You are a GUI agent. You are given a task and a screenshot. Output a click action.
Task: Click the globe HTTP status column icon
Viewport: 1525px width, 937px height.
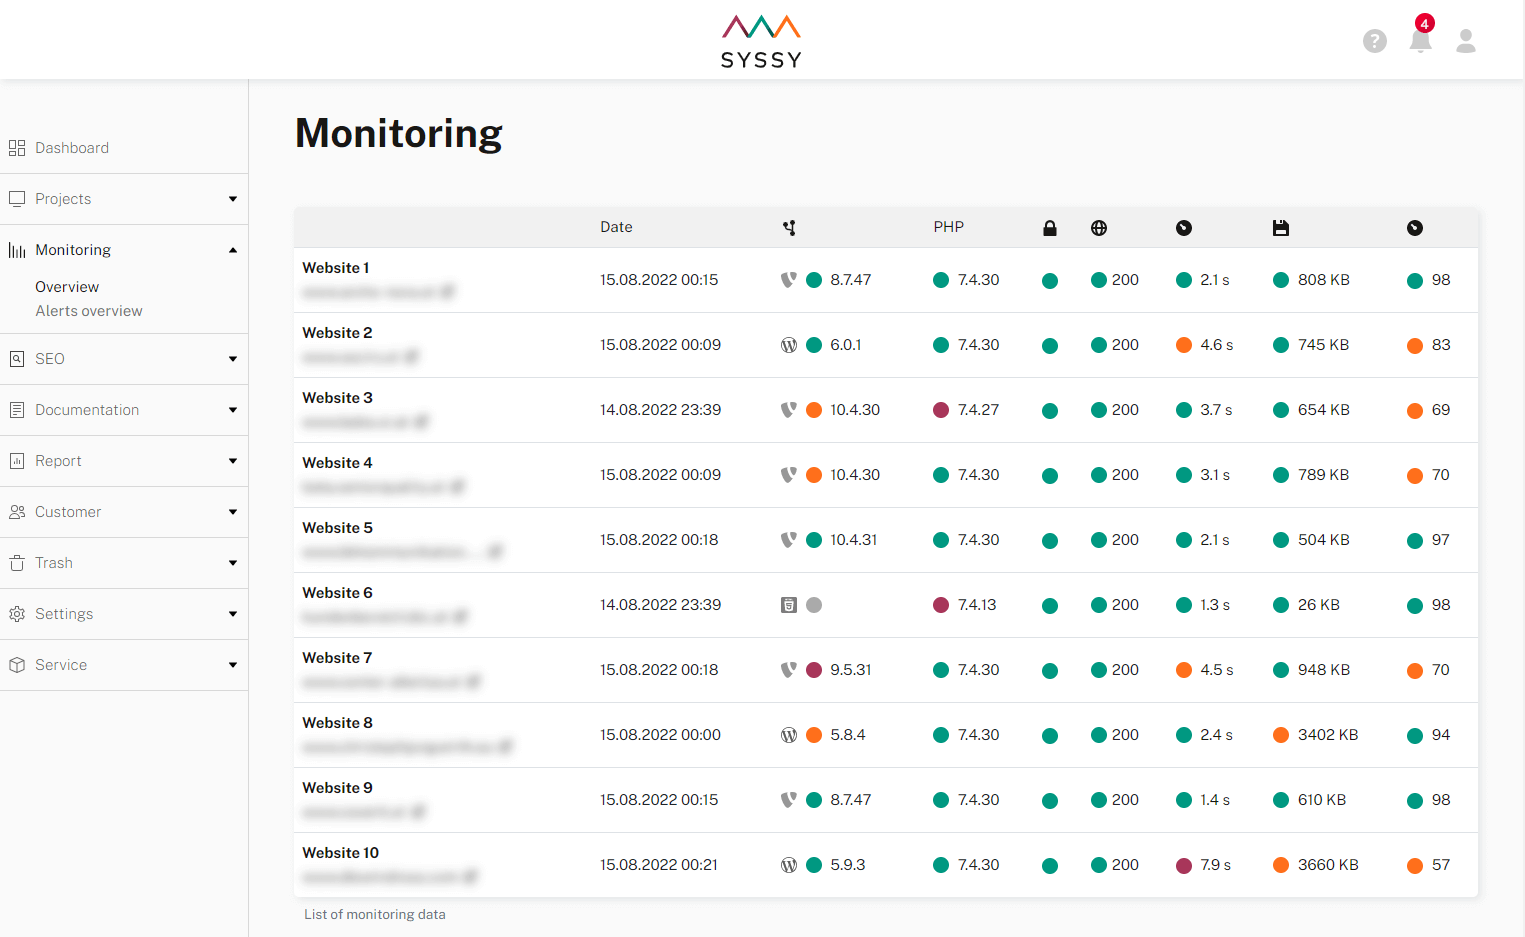[1099, 227]
